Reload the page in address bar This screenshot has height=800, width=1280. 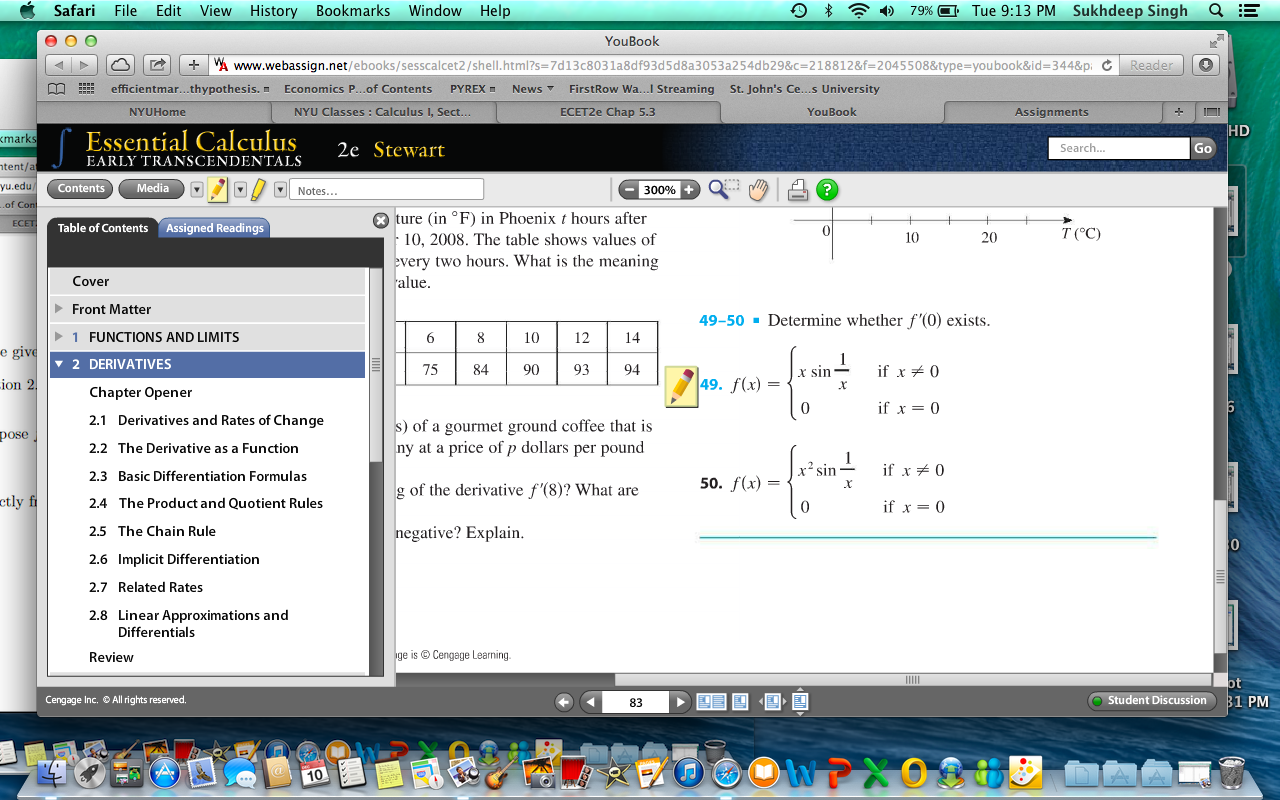1106,65
